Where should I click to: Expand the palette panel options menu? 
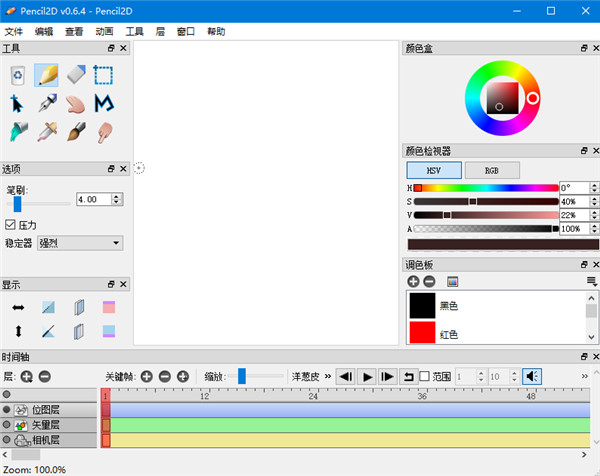tap(591, 282)
